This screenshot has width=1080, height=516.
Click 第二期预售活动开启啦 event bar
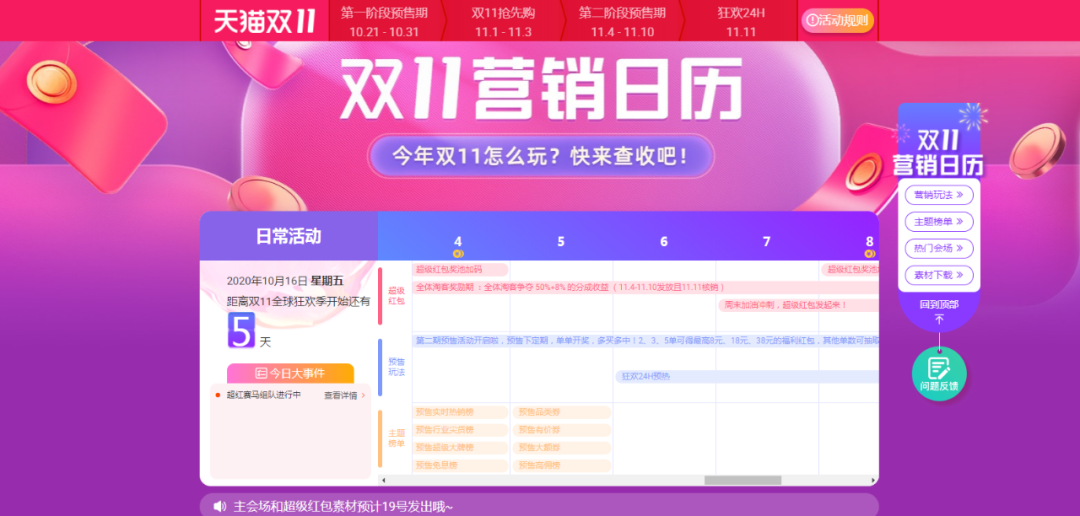pyautogui.click(x=645, y=340)
